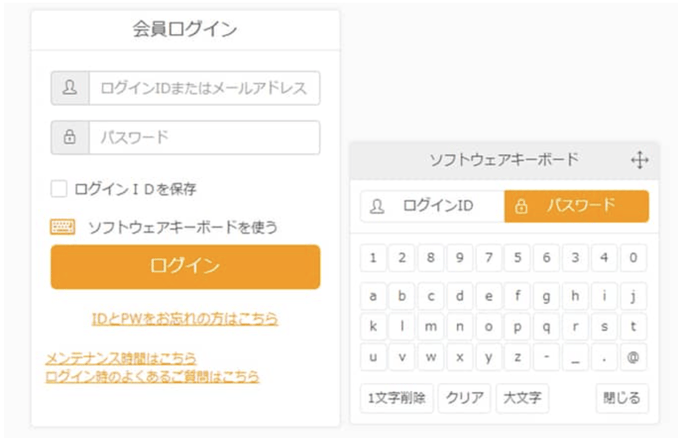
Task: Tap the d key on software keyboard
Action: click(x=460, y=296)
